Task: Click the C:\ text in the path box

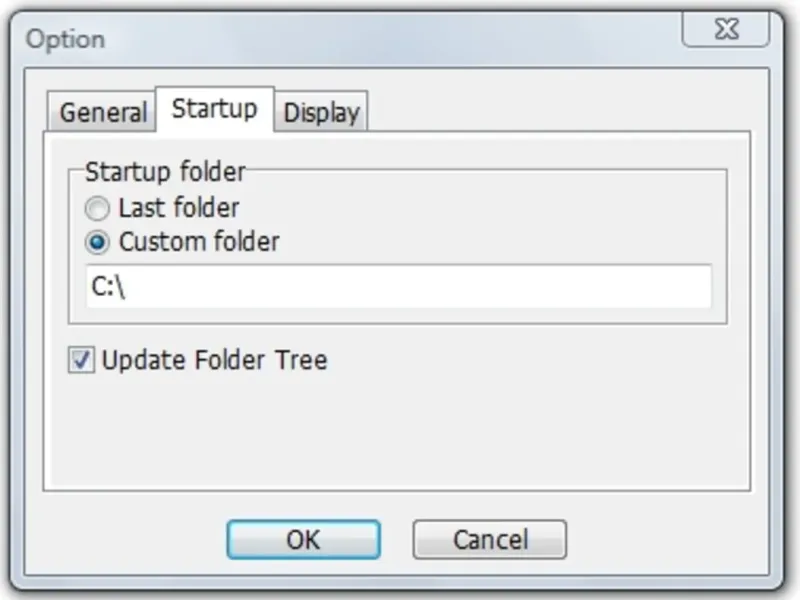Action: pos(108,286)
